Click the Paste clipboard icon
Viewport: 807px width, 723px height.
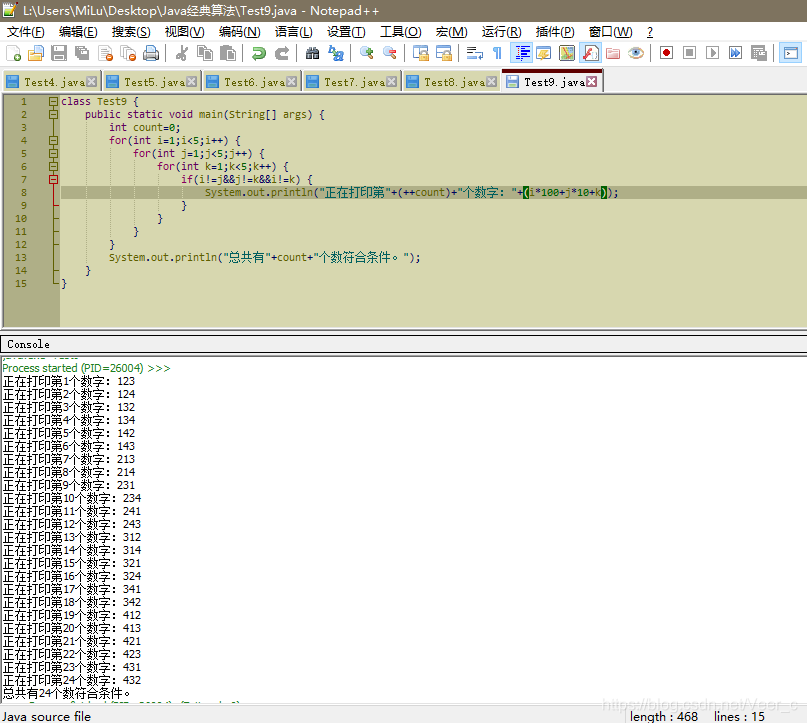click(x=227, y=53)
